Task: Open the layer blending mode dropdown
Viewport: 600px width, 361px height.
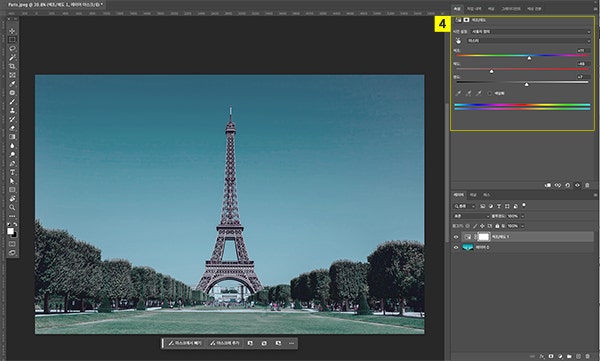Action: (x=471, y=216)
